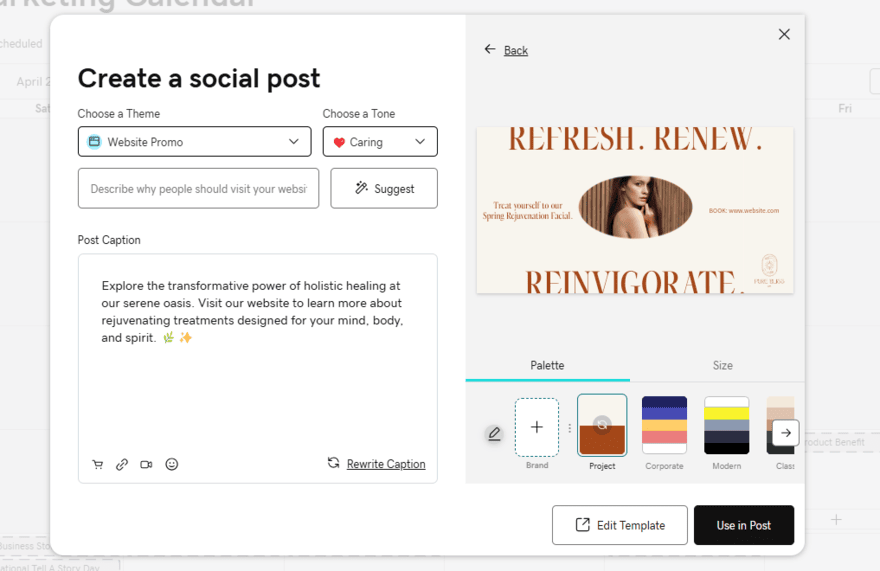The height and width of the screenshot is (571, 880).
Task: Close the Create a social post dialog
Action: 784,34
